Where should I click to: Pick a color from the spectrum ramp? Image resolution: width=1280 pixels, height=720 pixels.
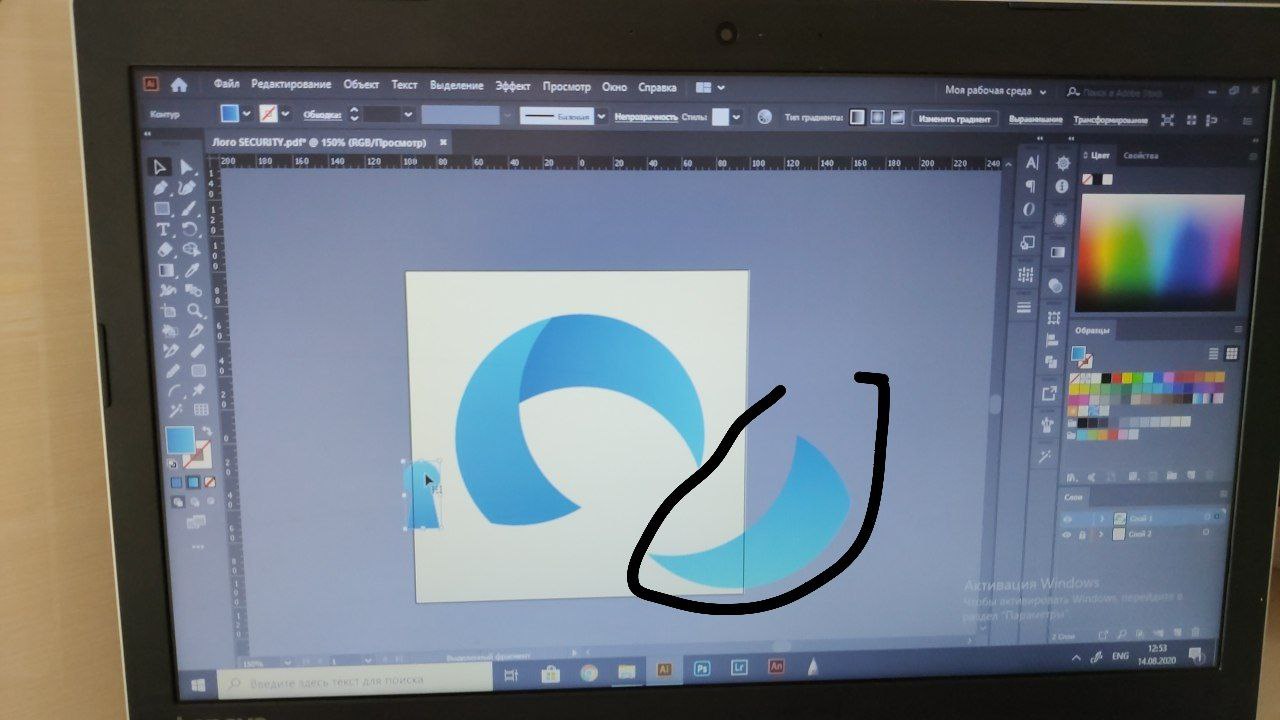1160,252
